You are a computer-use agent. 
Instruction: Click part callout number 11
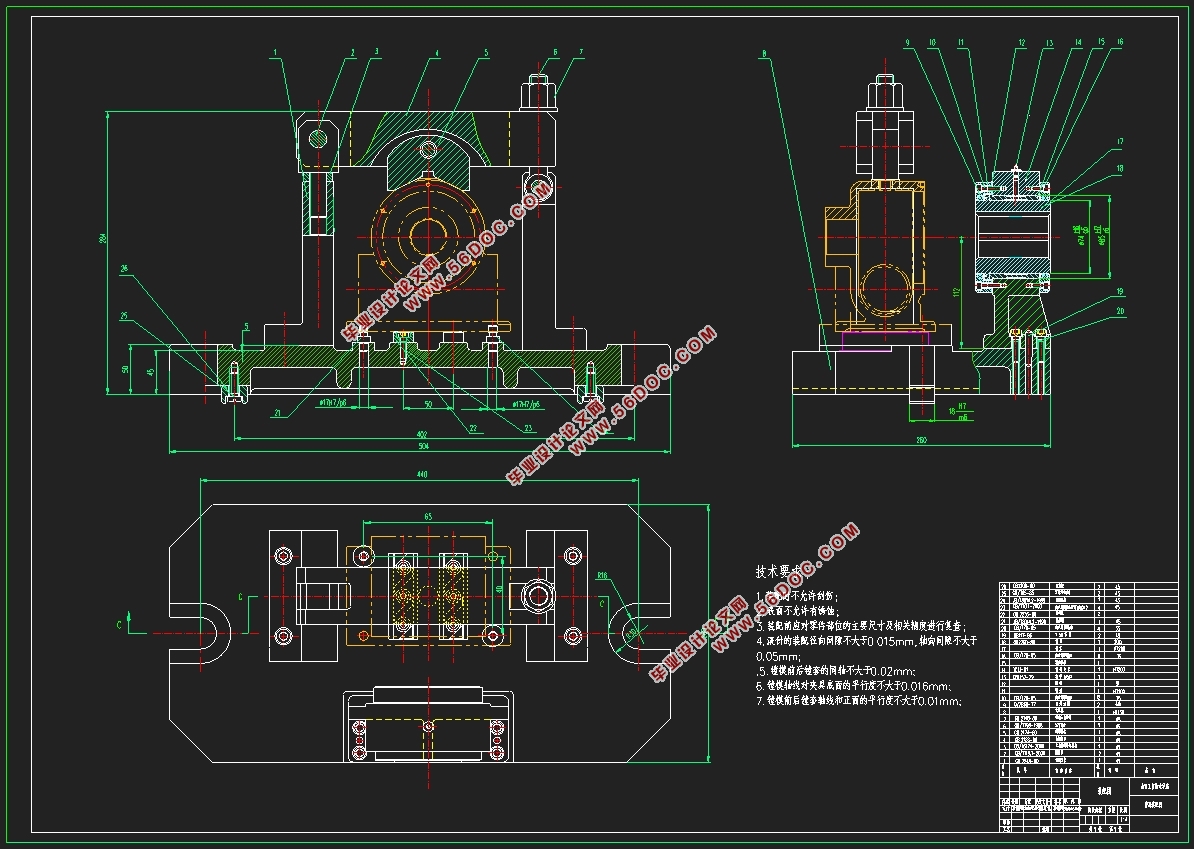point(961,43)
